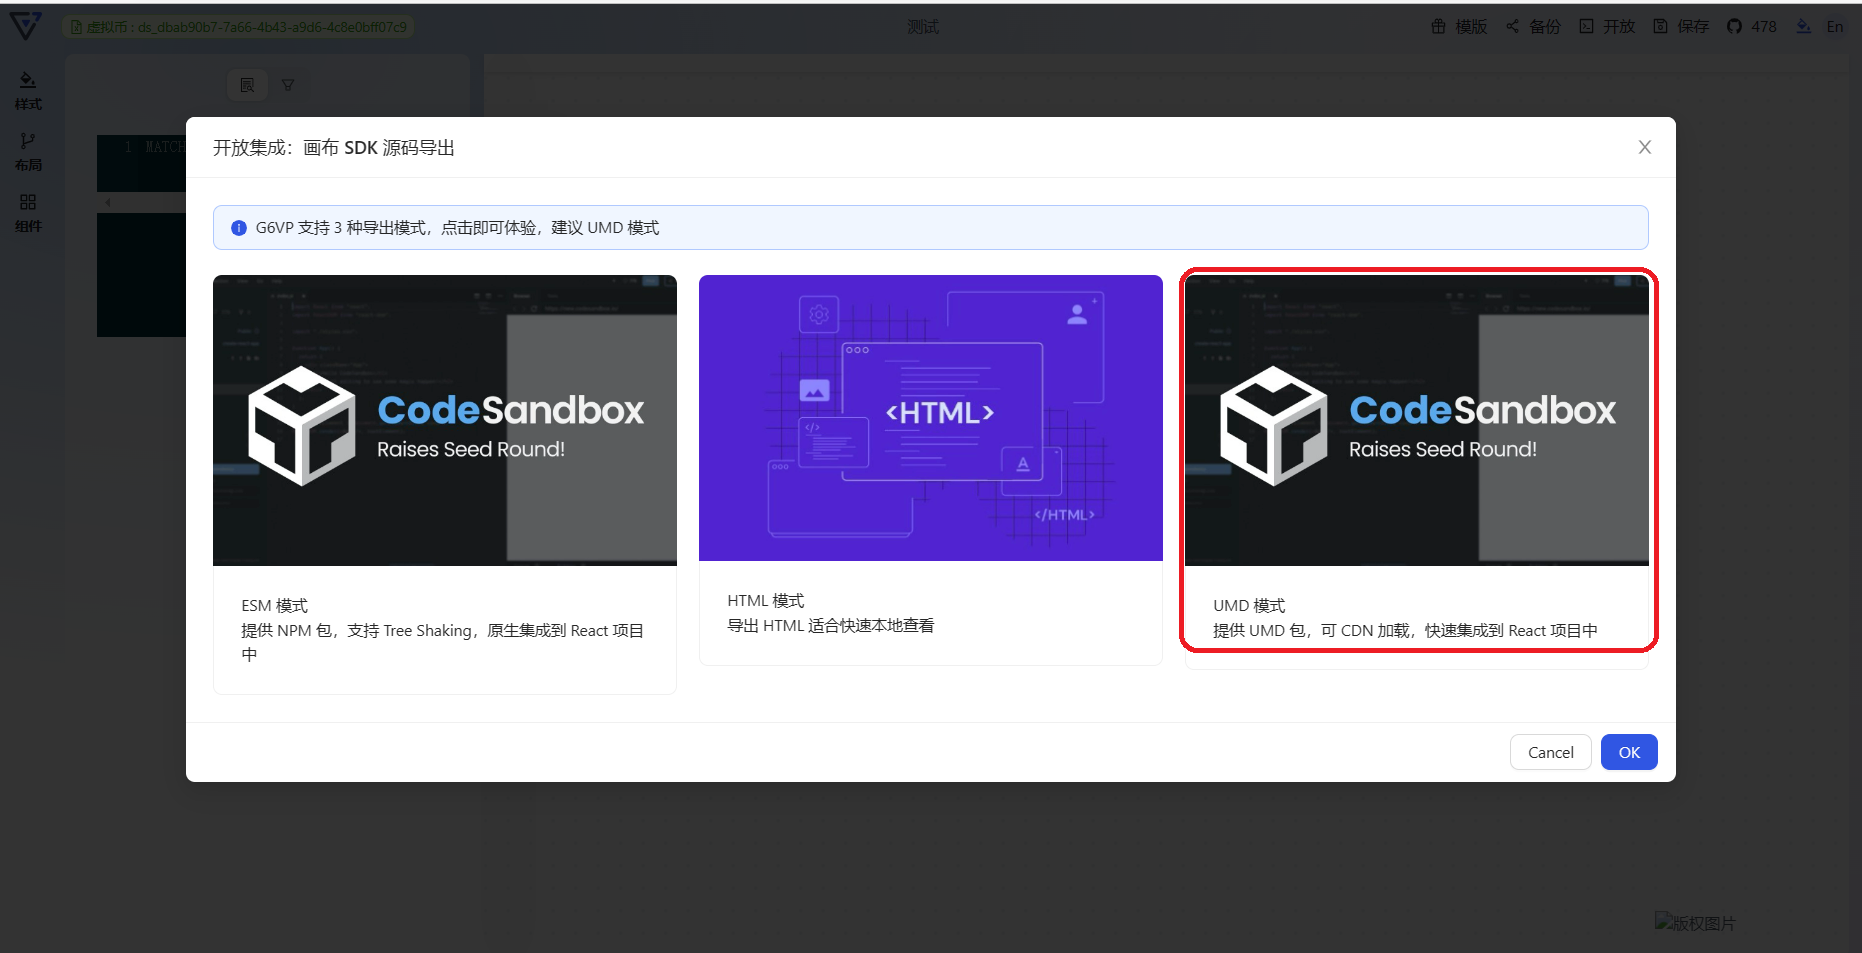Screen dimensions: 1862x953
Task: Open the 开放 (open integration) header button
Action: (x=1607, y=27)
